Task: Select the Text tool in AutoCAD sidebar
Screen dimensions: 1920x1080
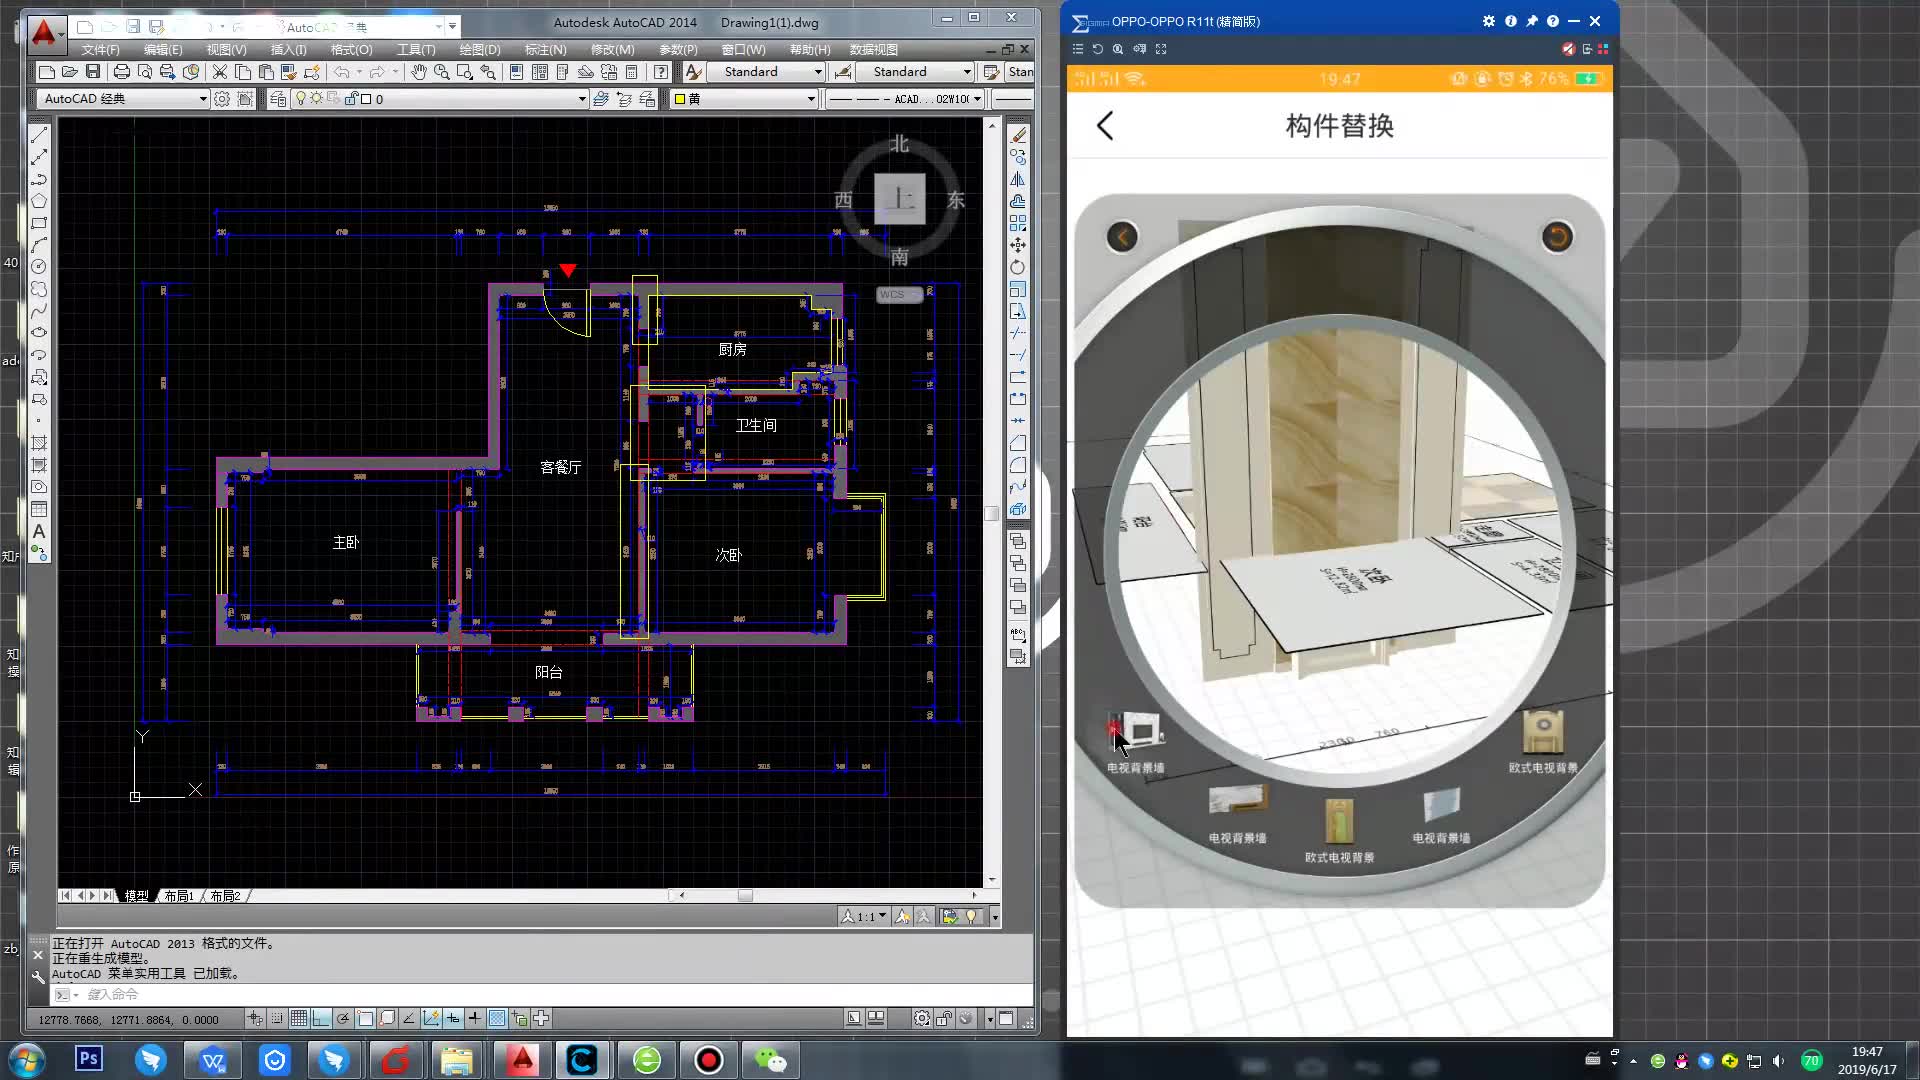Action: tap(40, 533)
